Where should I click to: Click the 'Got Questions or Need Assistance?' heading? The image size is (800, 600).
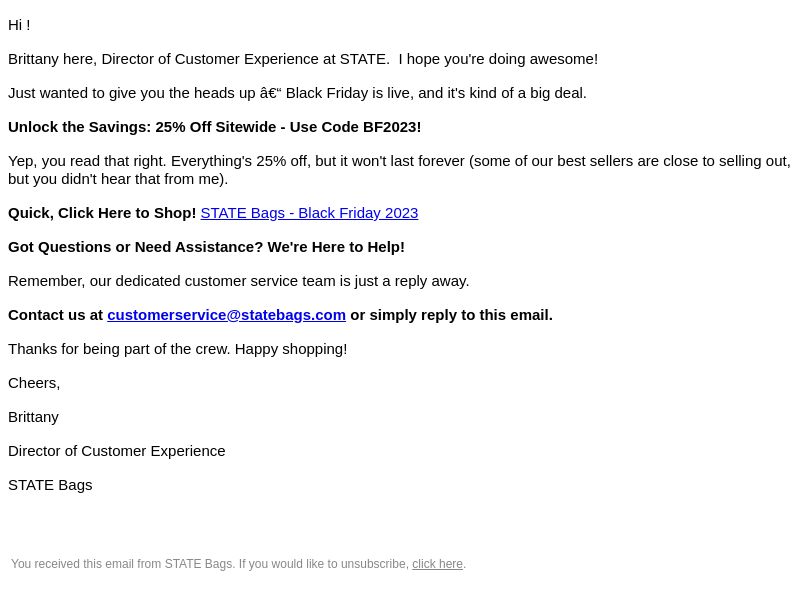tap(207, 247)
